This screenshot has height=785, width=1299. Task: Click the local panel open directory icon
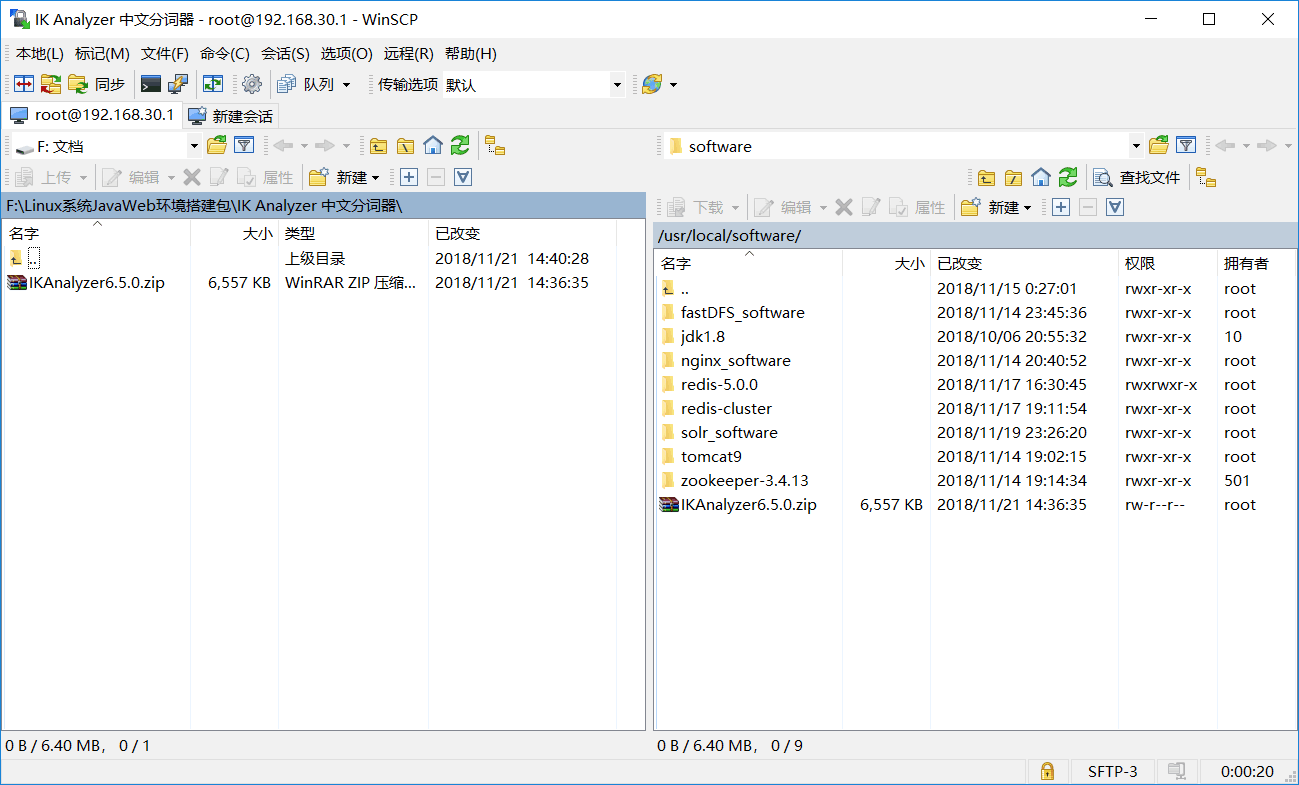pos(216,146)
